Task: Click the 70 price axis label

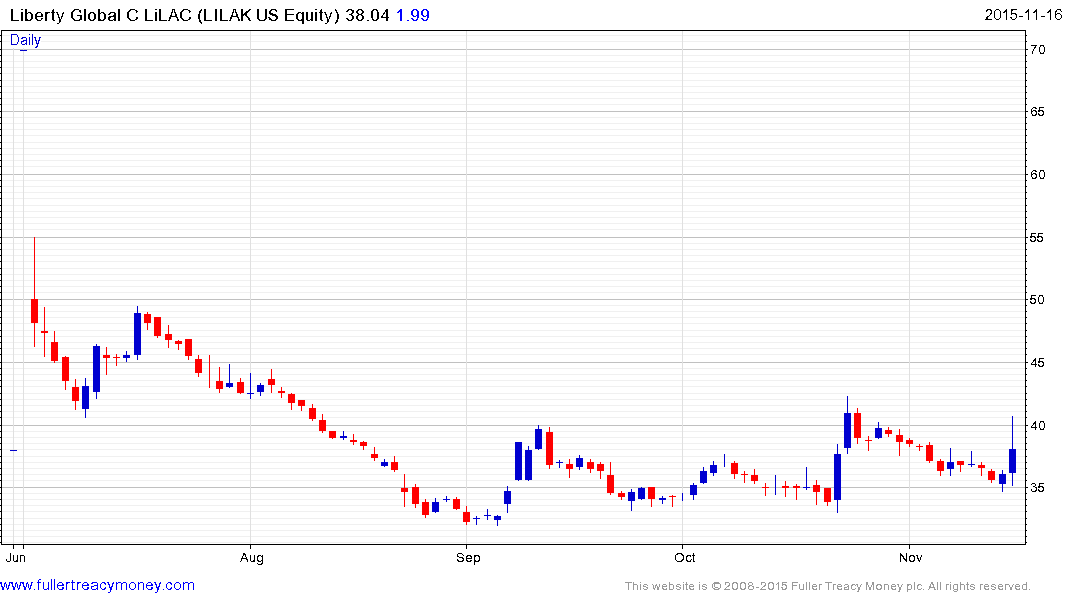Action: click(x=1037, y=49)
